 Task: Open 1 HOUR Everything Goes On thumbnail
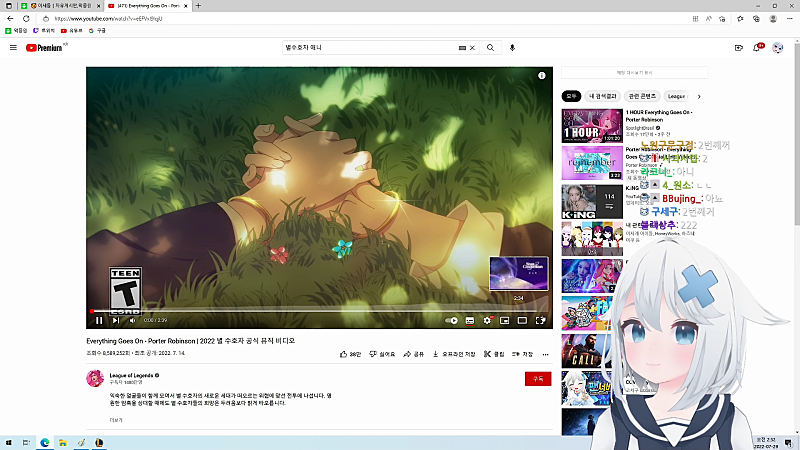pyautogui.click(x=592, y=126)
